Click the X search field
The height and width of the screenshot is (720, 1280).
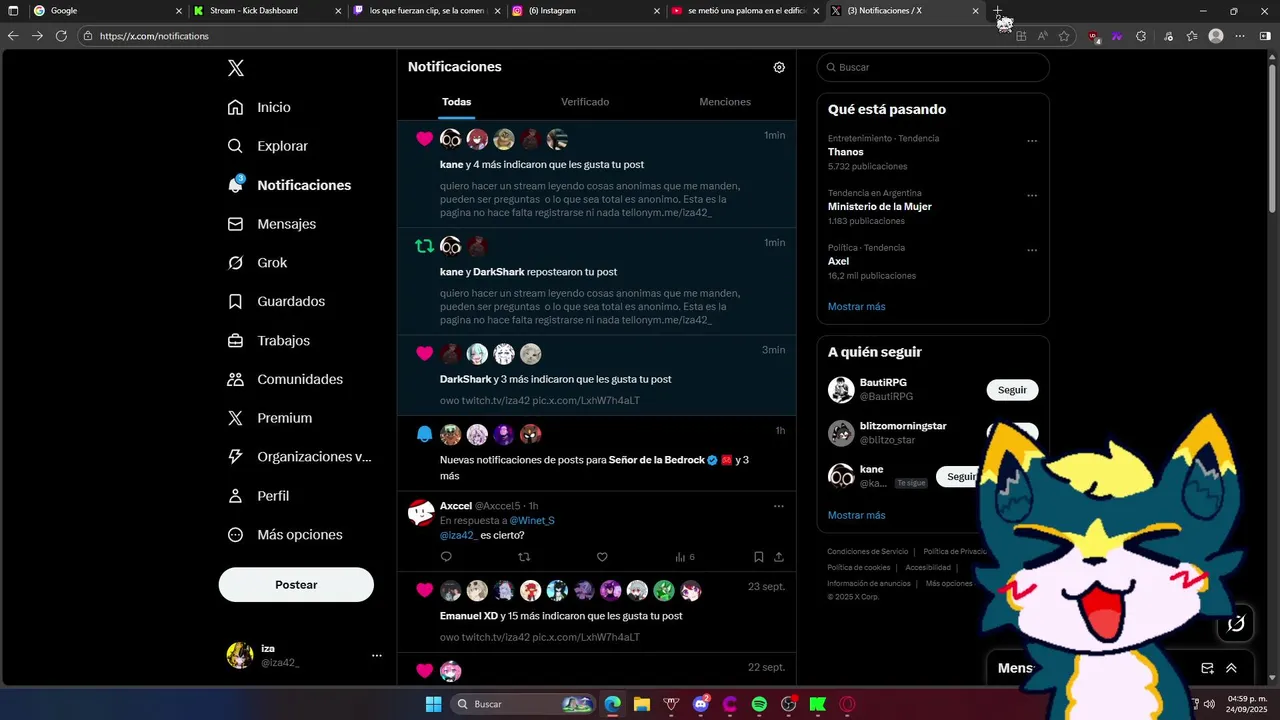click(933, 67)
